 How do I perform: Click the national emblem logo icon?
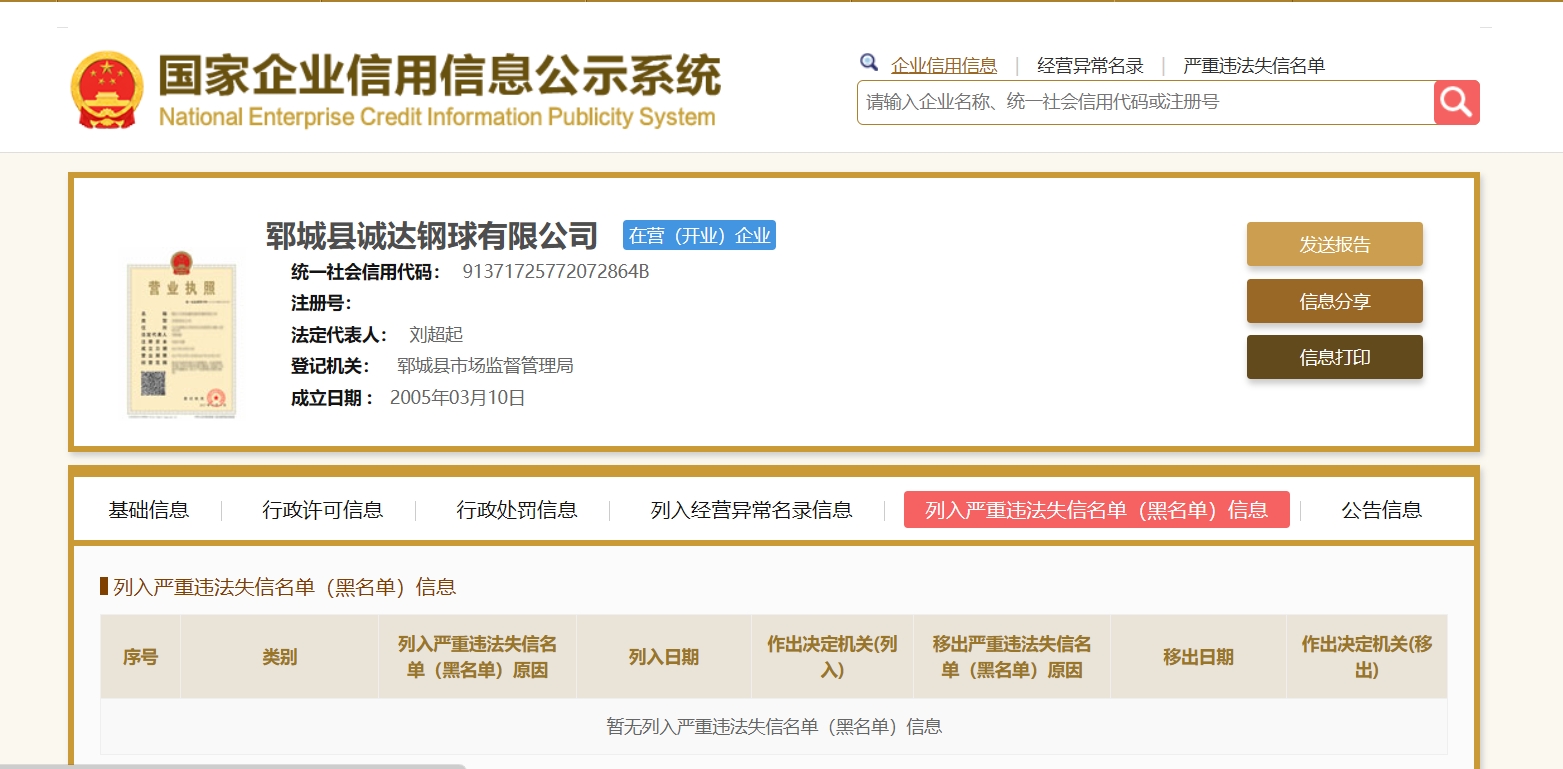[107, 90]
